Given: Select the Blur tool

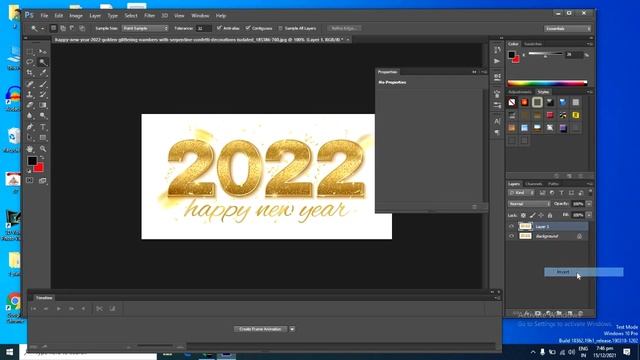Looking at the screenshot, I should [x=30, y=116].
